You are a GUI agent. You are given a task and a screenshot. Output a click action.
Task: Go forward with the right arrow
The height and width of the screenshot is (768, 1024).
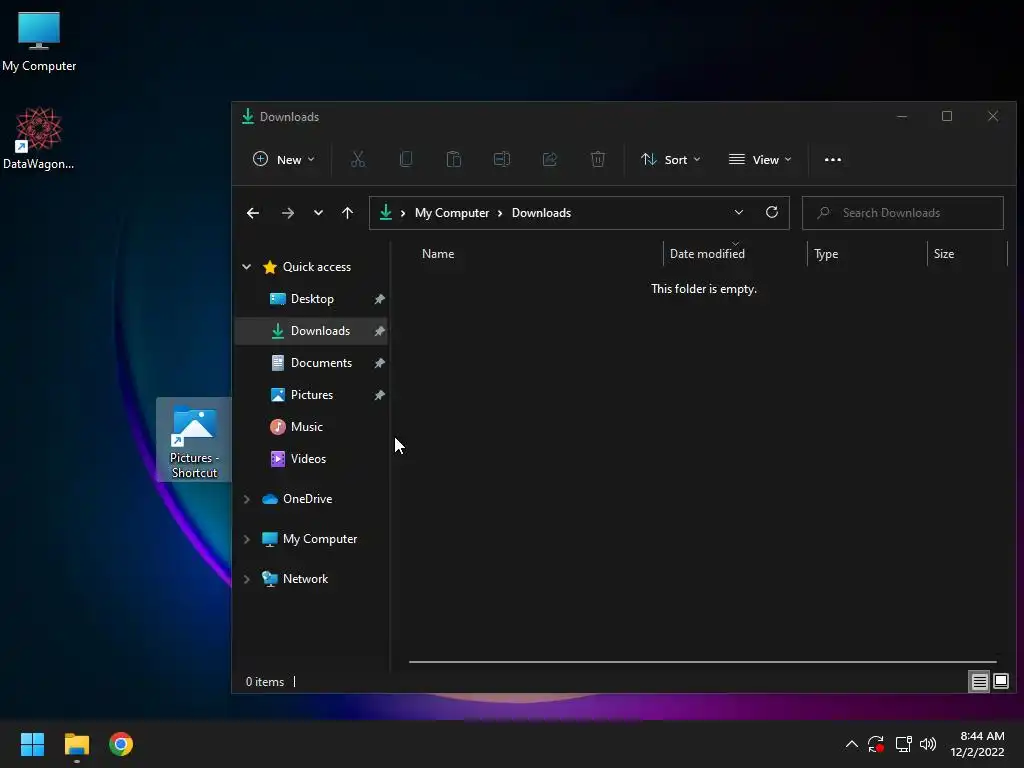[x=287, y=213]
